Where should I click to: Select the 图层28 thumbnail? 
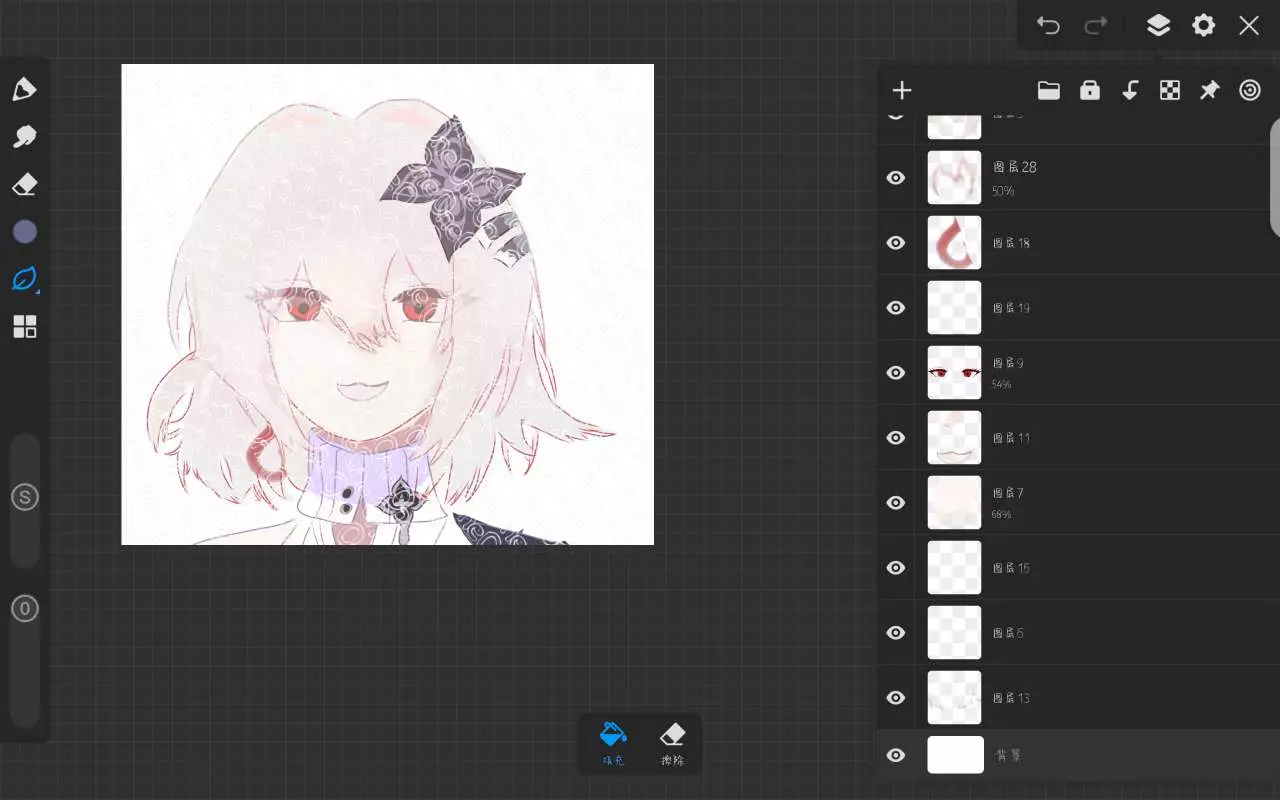(x=954, y=178)
